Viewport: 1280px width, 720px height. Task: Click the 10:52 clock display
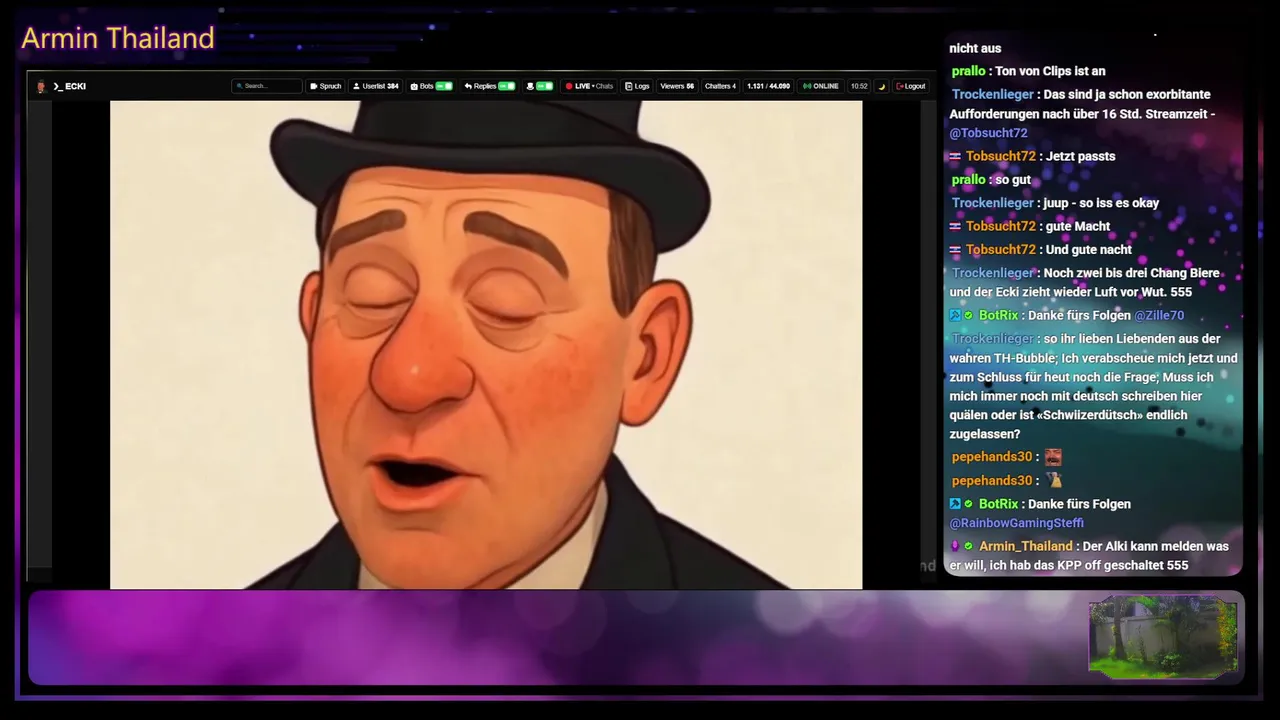tap(859, 86)
